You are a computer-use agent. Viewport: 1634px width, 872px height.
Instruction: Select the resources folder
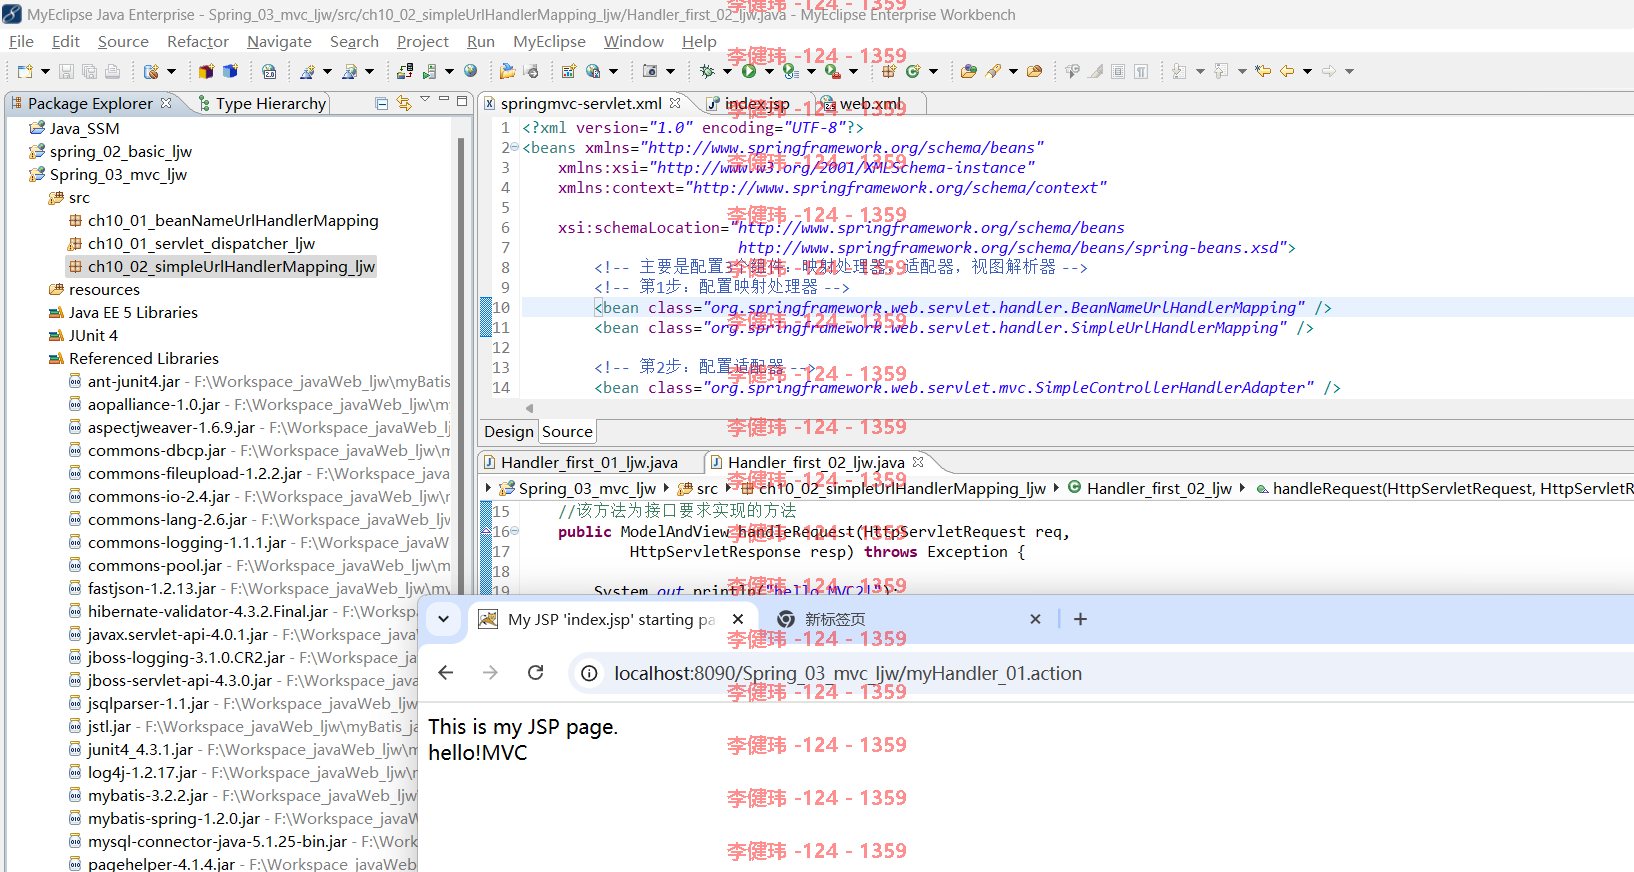[x=104, y=289]
